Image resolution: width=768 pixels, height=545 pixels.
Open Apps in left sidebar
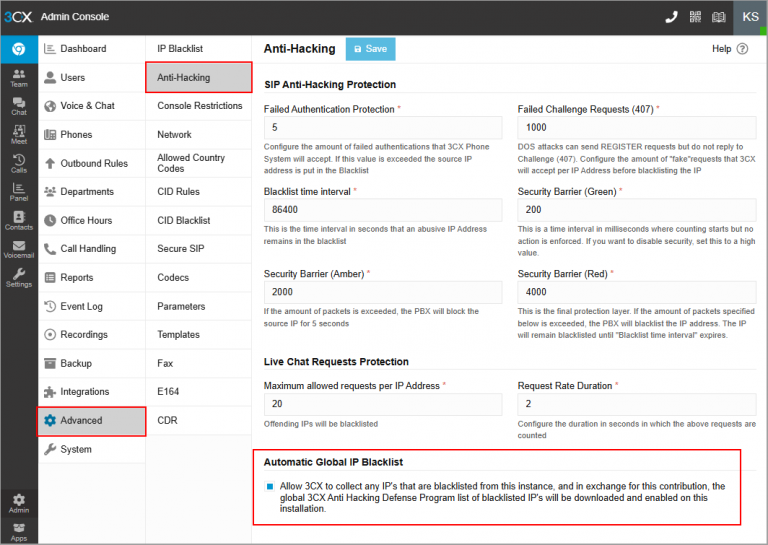19,532
